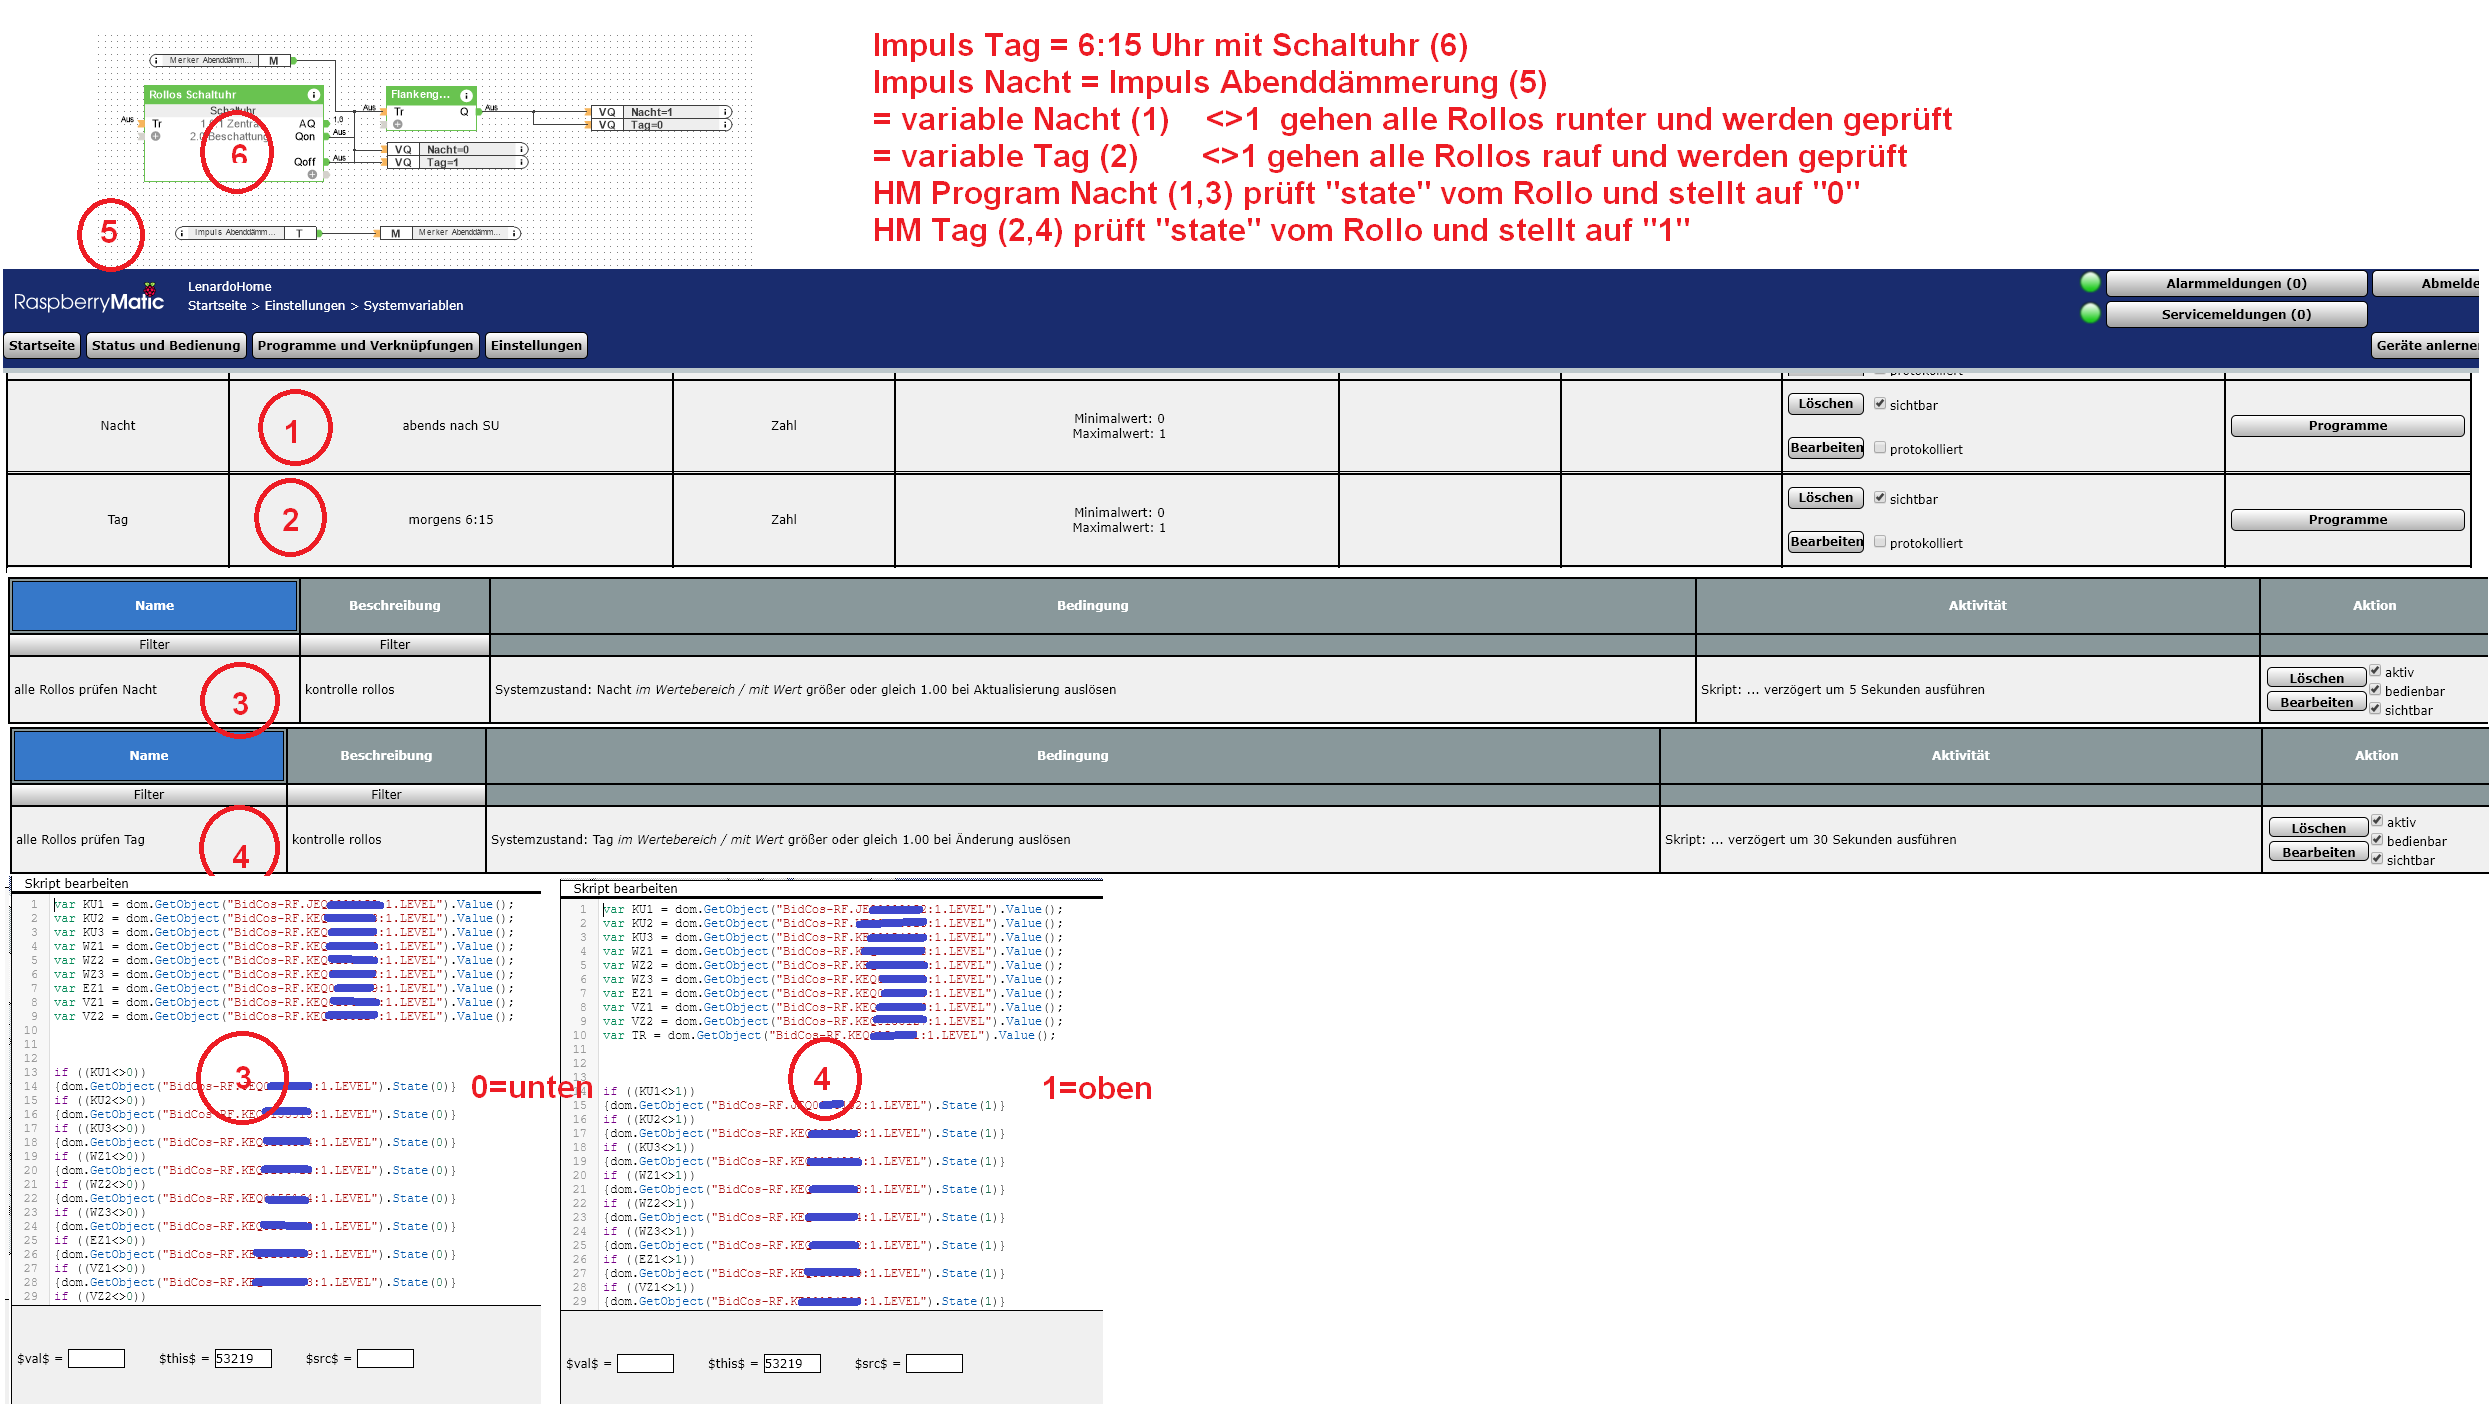Open Programme list for variable Tag
Viewport: 2489px width, 1404px height.
(2347, 520)
